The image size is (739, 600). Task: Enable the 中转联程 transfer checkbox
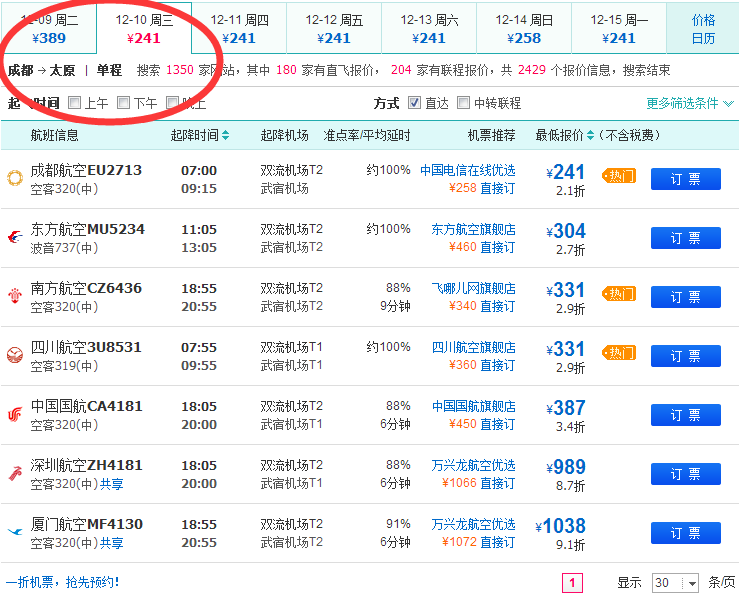(x=464, y=103)
